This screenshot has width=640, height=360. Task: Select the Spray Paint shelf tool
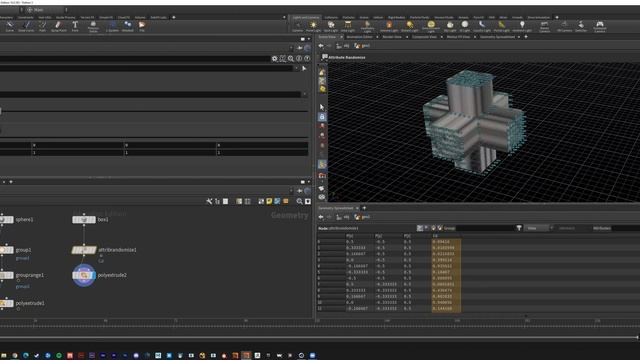click(x=58, y=27)
